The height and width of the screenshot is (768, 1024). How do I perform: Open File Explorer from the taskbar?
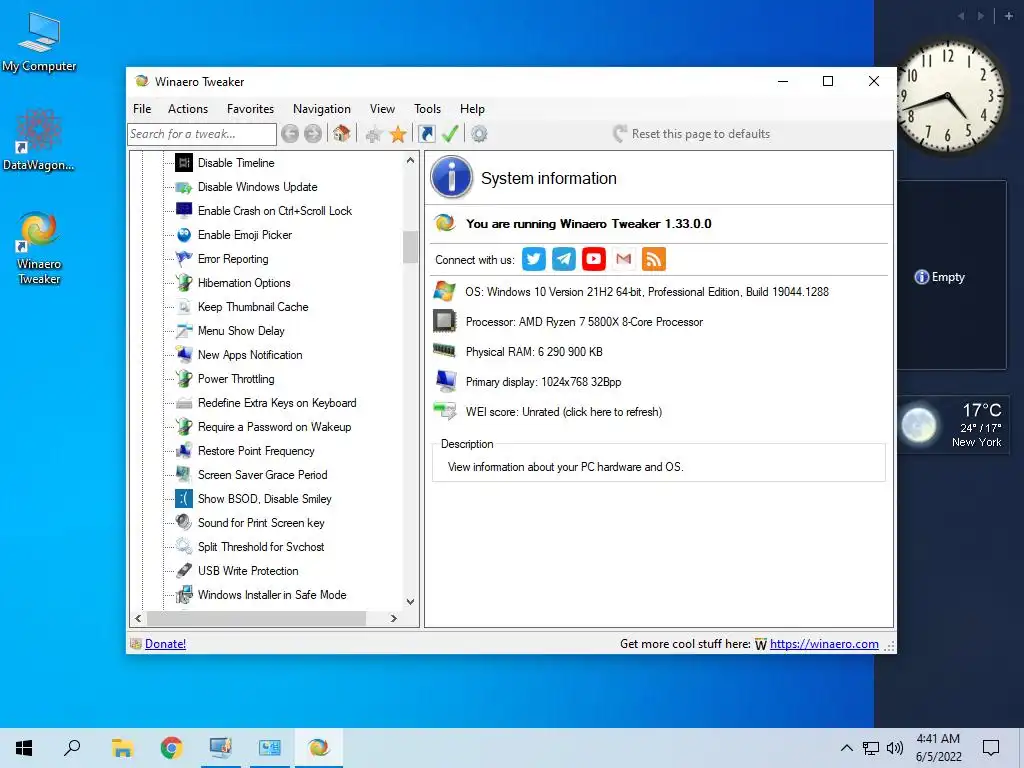coord(122,748)
